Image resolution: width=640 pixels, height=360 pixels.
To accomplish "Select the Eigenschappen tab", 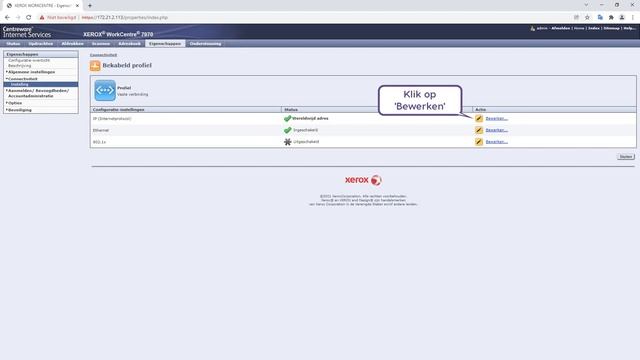I will coord(165,44).
